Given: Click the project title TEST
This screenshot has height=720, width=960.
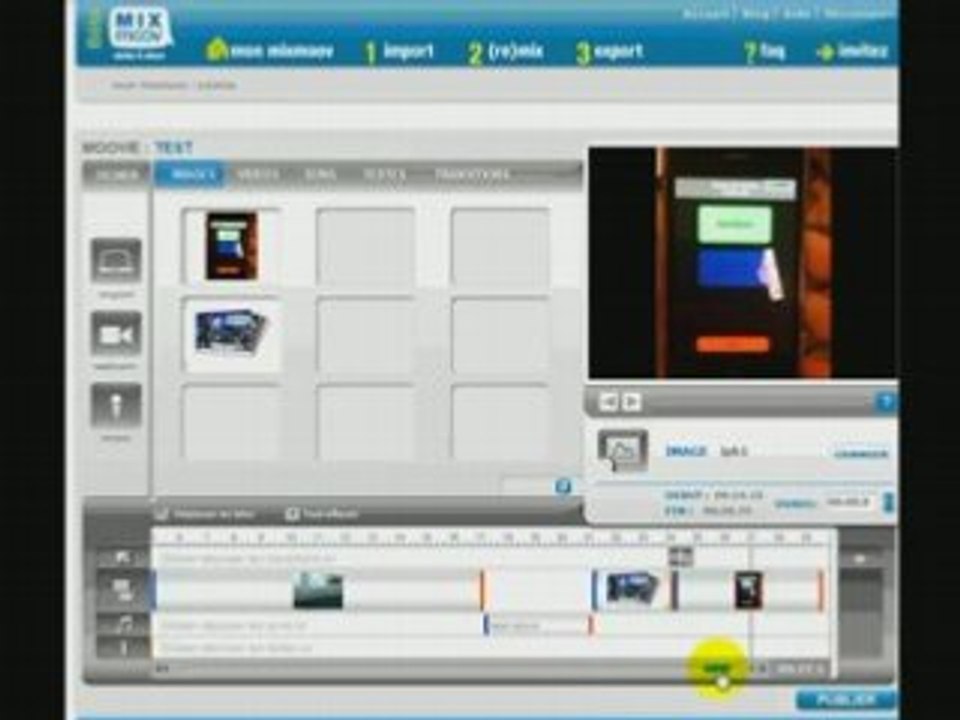Looking at the screenshot, I should coord(174,148).
